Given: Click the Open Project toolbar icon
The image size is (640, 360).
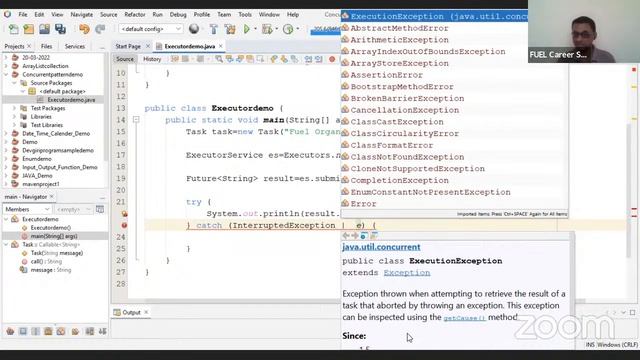Looking at the screenshot, I should (44, 29).
